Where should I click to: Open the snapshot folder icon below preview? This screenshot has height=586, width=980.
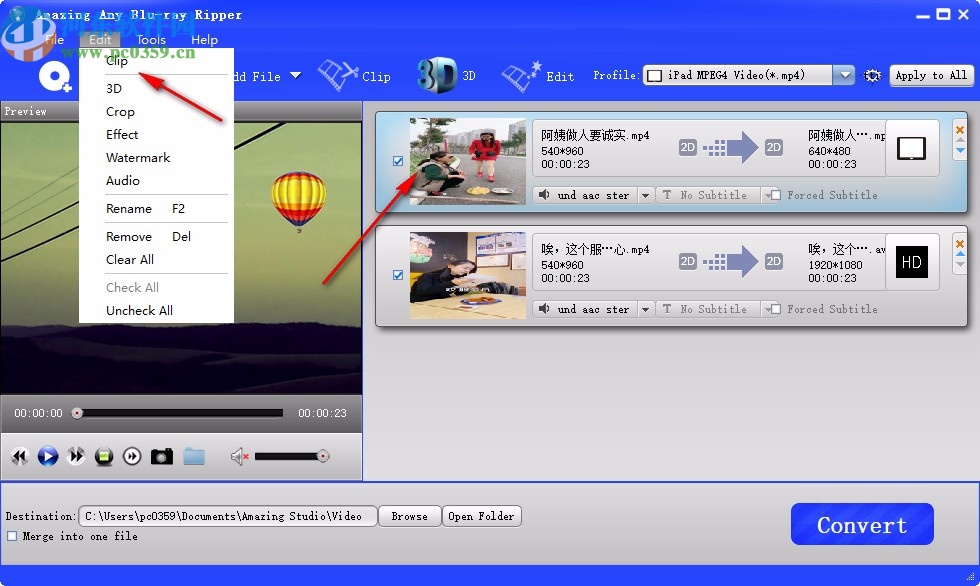point(194,455)
